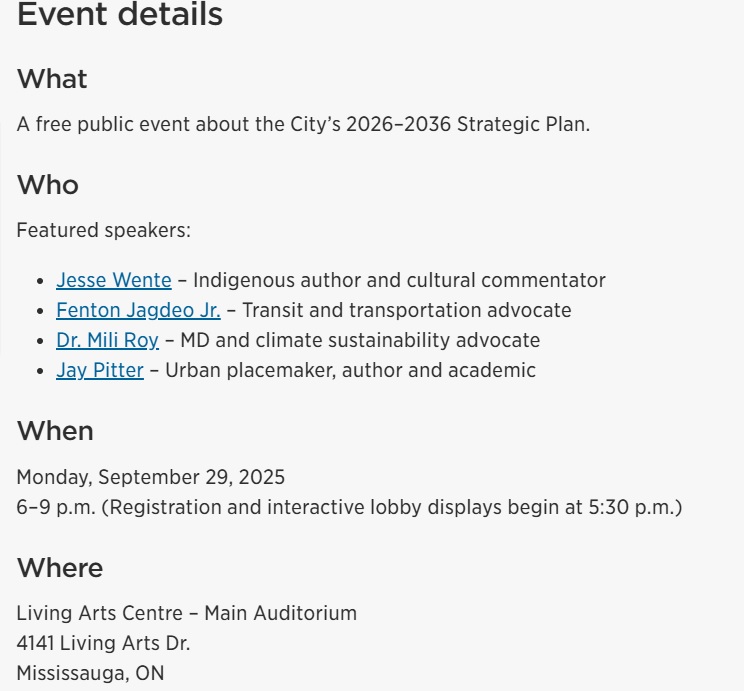Click the Urban placemaker, author and academic text
Screen dimensions: 744x691
coord(350,370)
